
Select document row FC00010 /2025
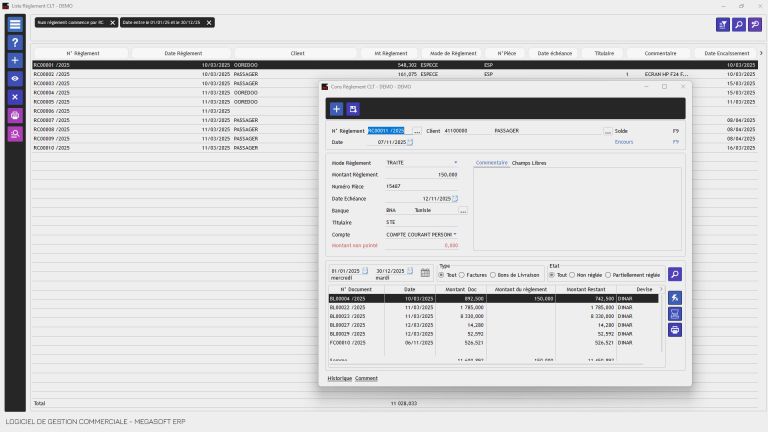pos(494,343)
